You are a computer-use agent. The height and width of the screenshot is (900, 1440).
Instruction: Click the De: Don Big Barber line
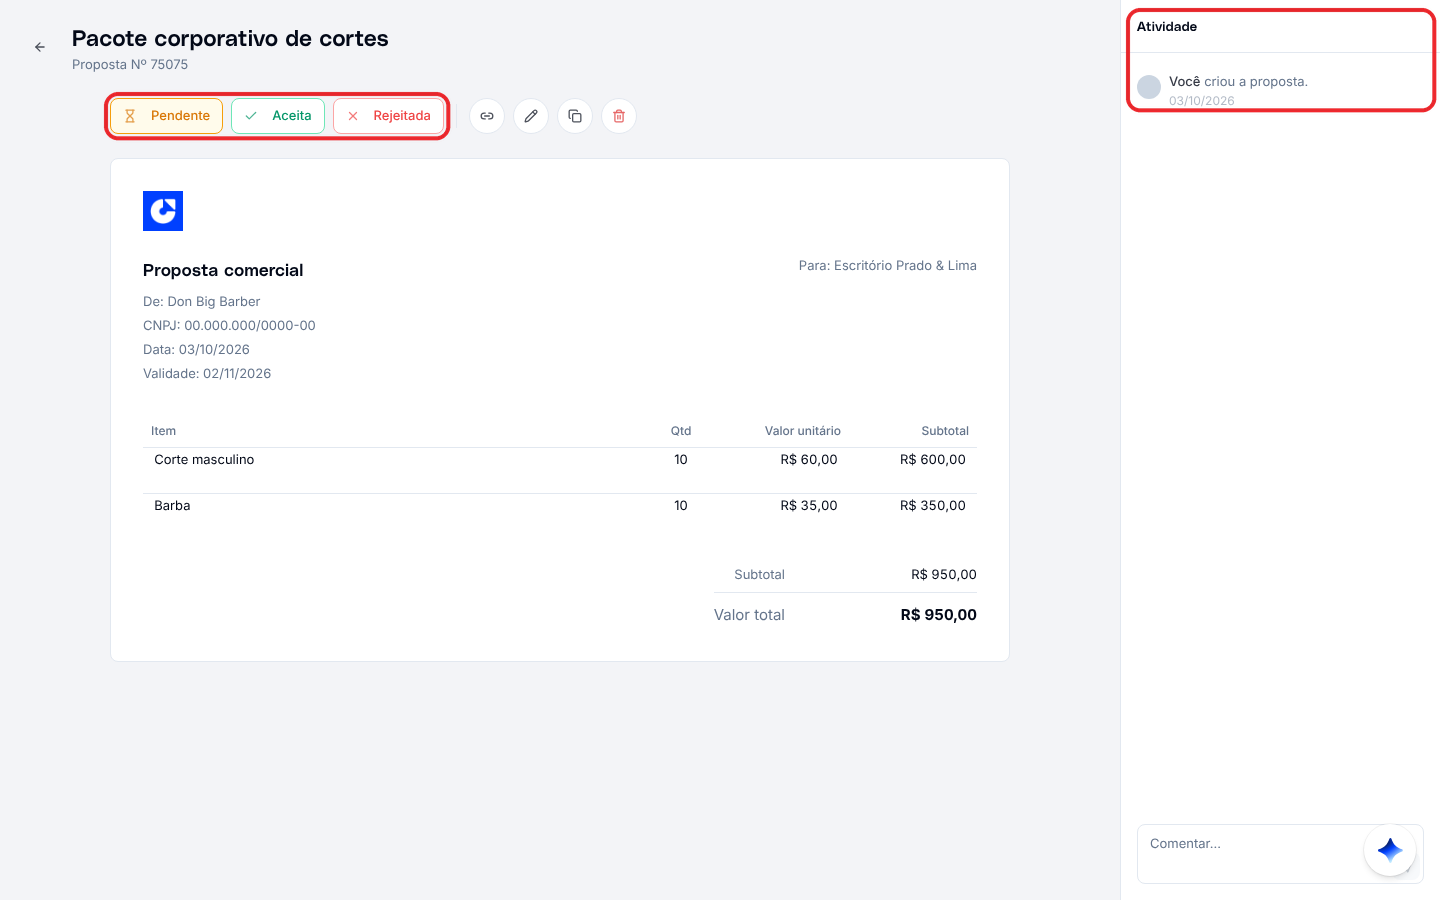(x=201, y=301)
